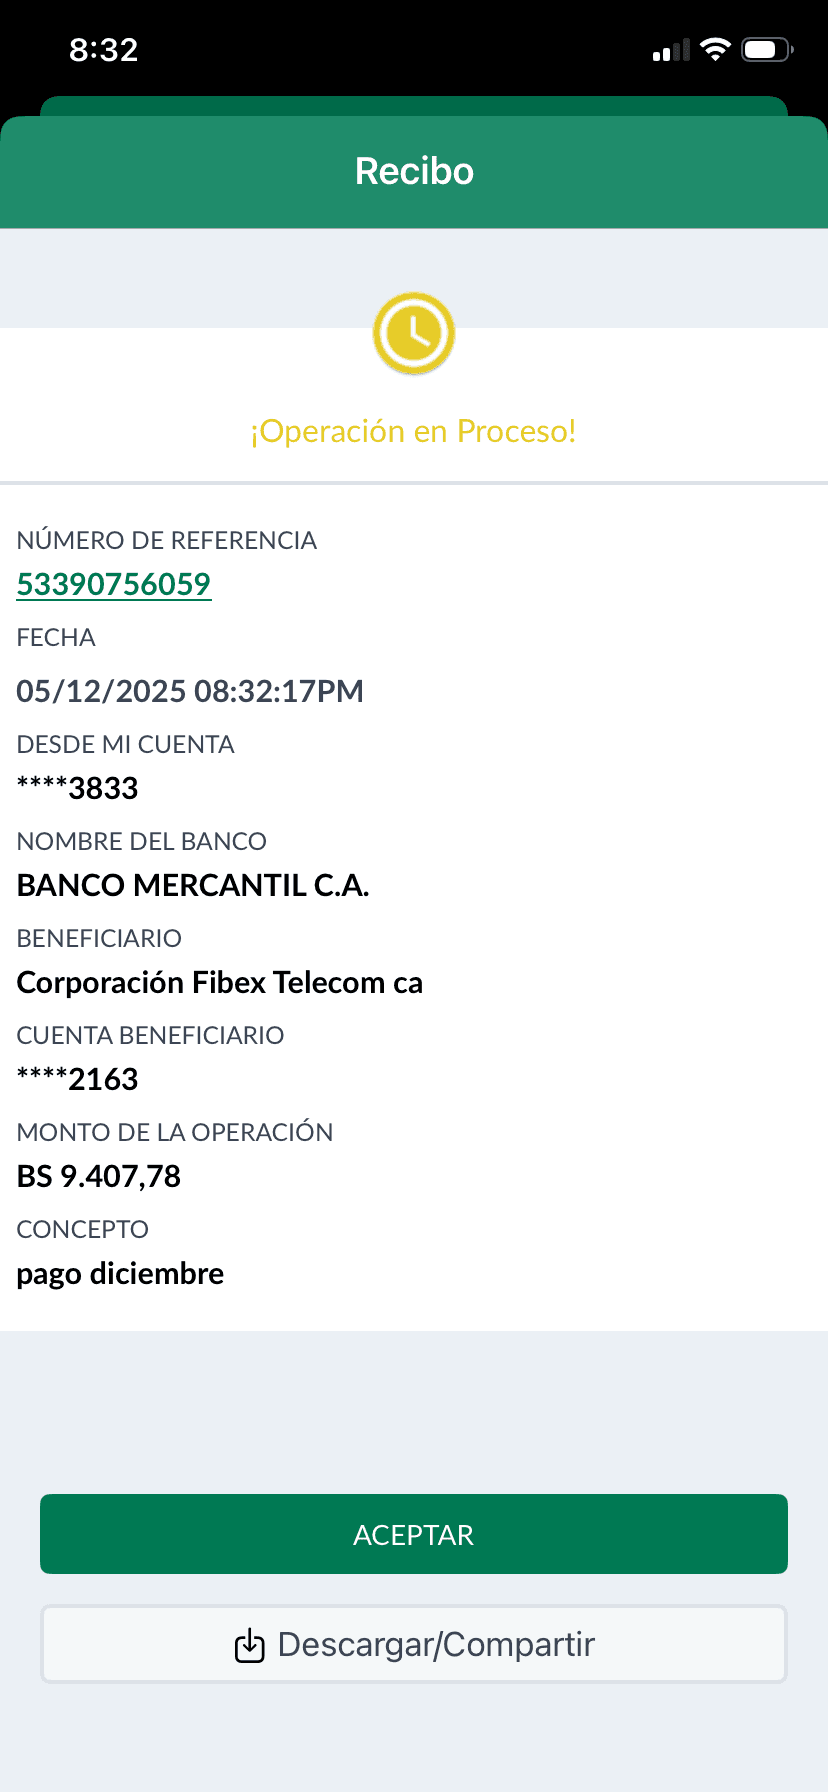The height and width of the screenshot is (1792, 828).
Task: Select beneficiary Corporación Fibex Telecom ca
Action: pyautogui.click(x=220, y=982)
